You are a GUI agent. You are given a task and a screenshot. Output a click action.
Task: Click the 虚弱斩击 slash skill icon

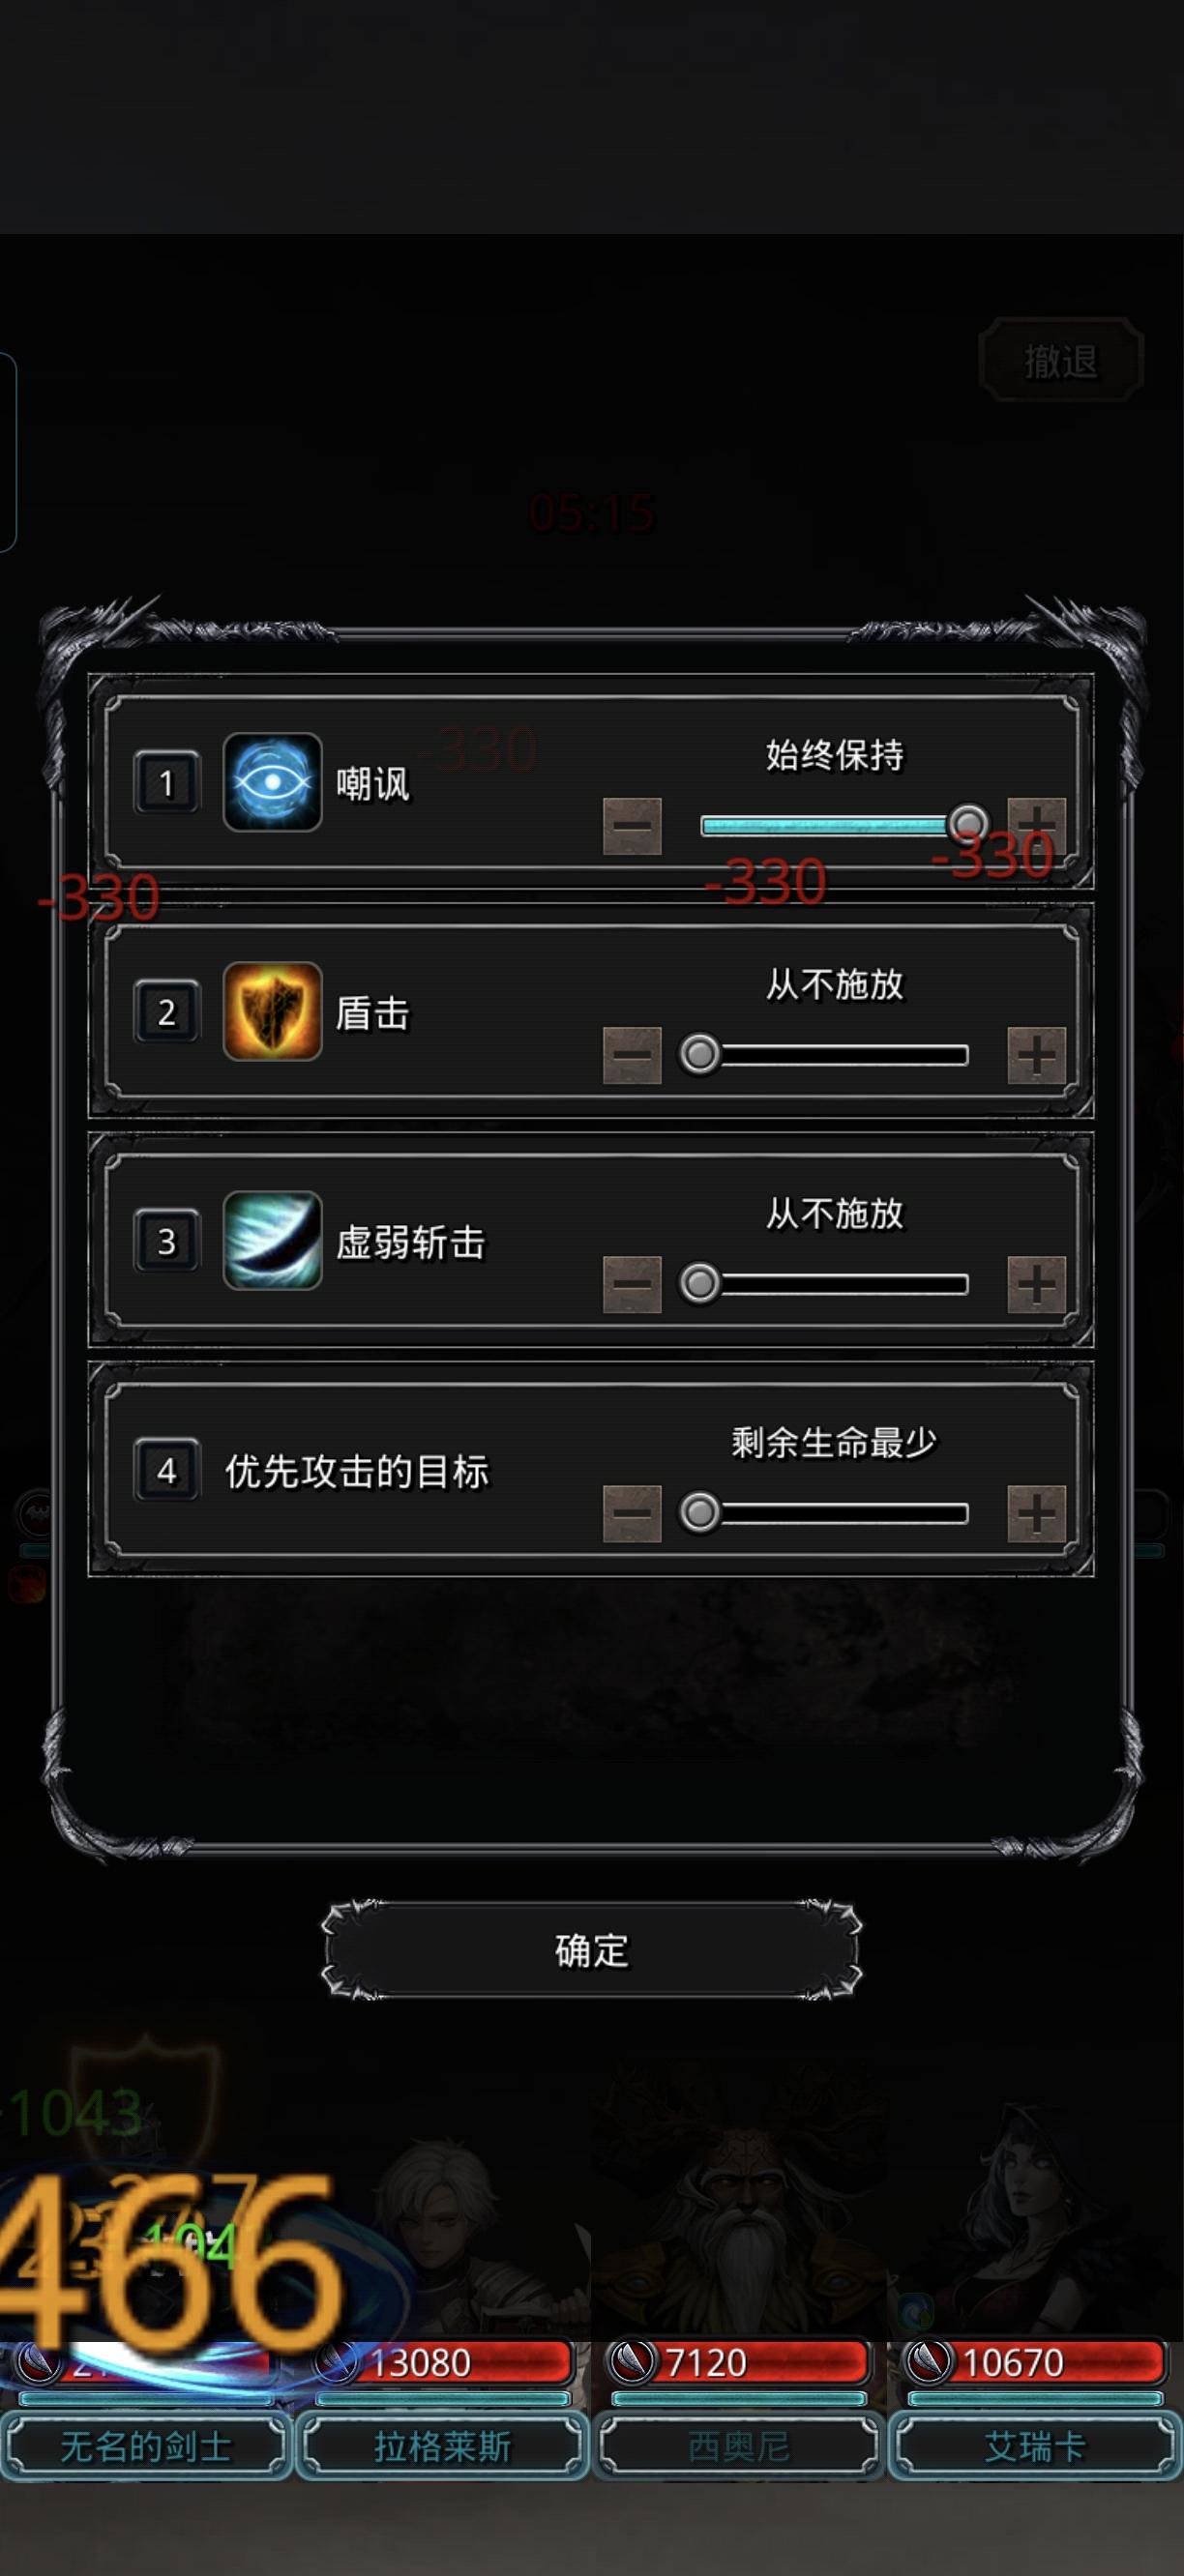pyautogui.click(x=272, y=1240)
